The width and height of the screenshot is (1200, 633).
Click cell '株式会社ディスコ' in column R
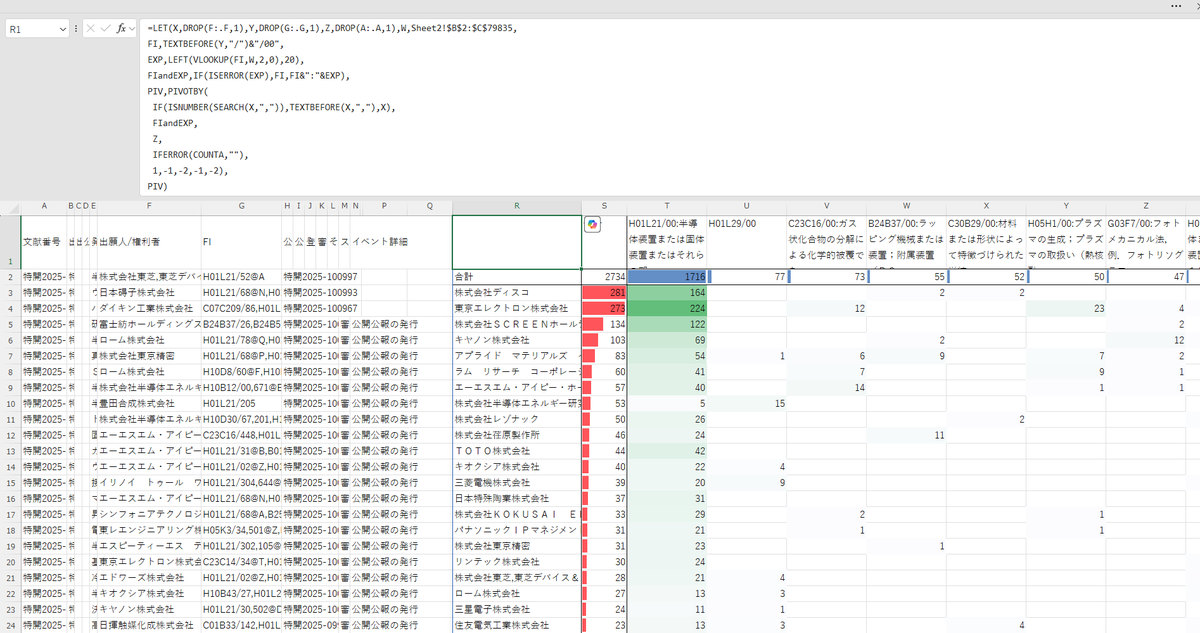(x=517, y=292)
